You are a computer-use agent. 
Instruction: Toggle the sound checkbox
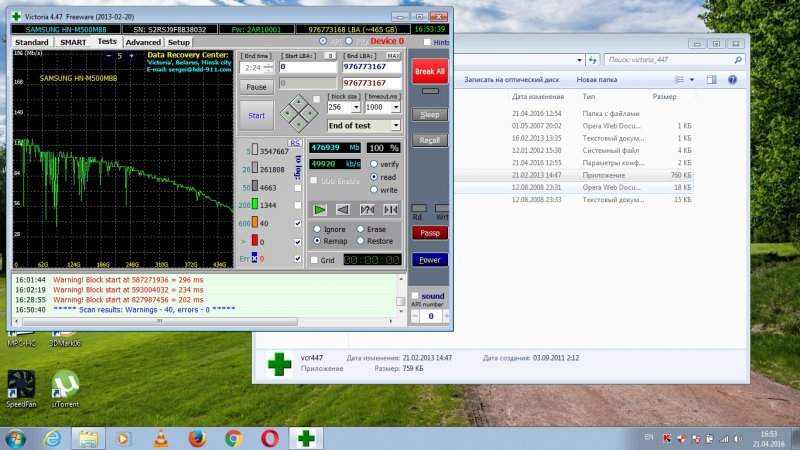(415, 296)
